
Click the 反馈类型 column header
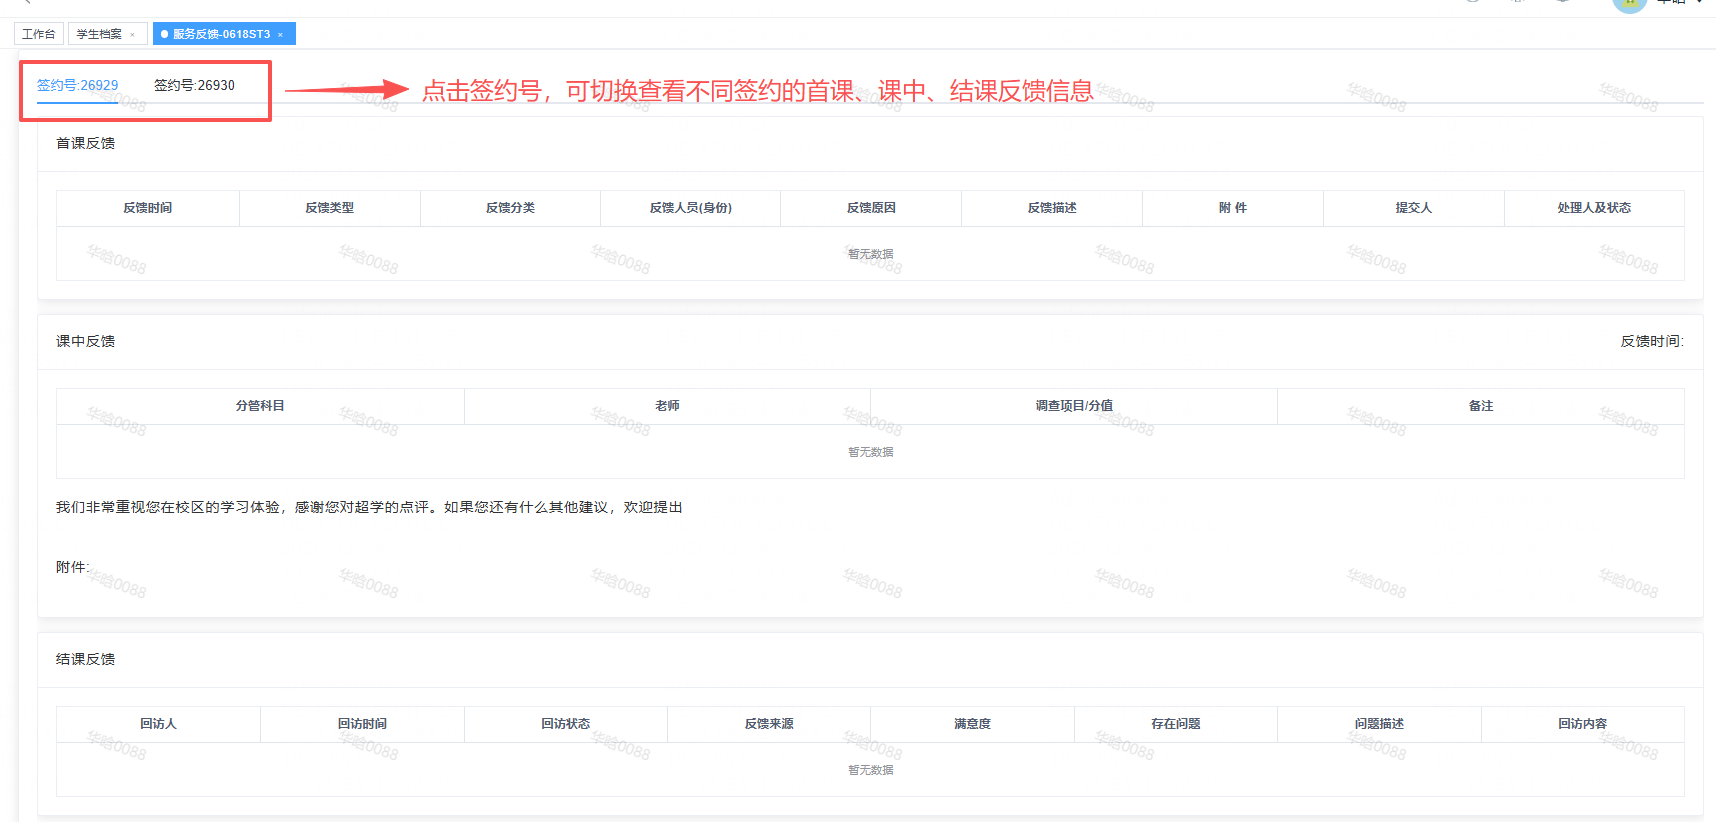pyautogui.click(x=329, y=208)
